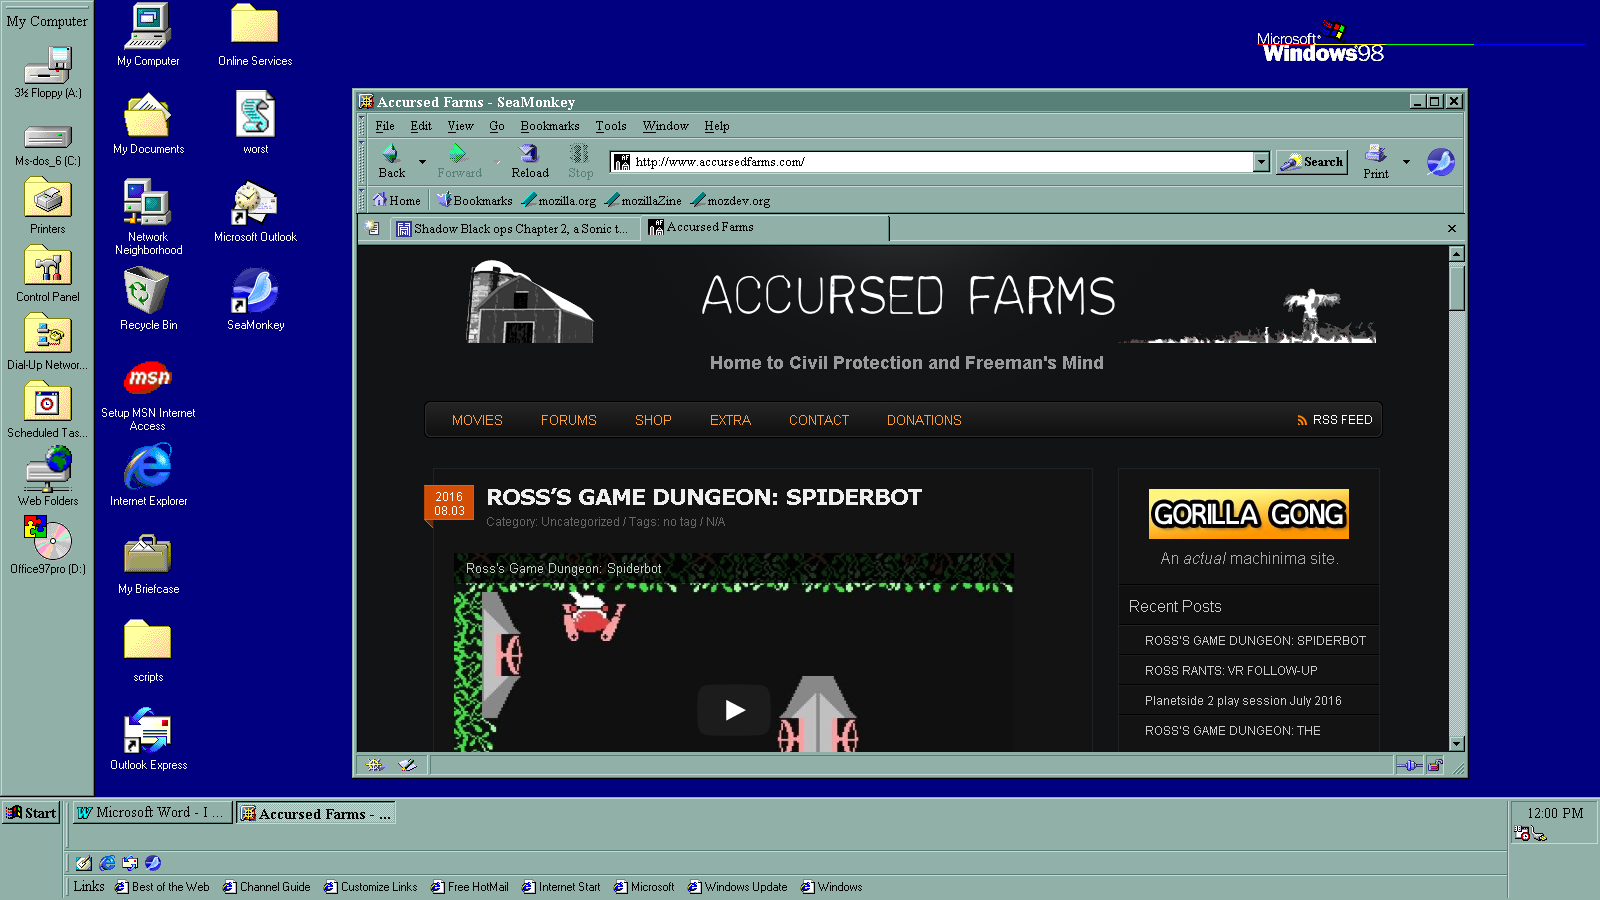
Task: Select the Microsoft Outlook desktop icon
Action: [x=255, y=211]
